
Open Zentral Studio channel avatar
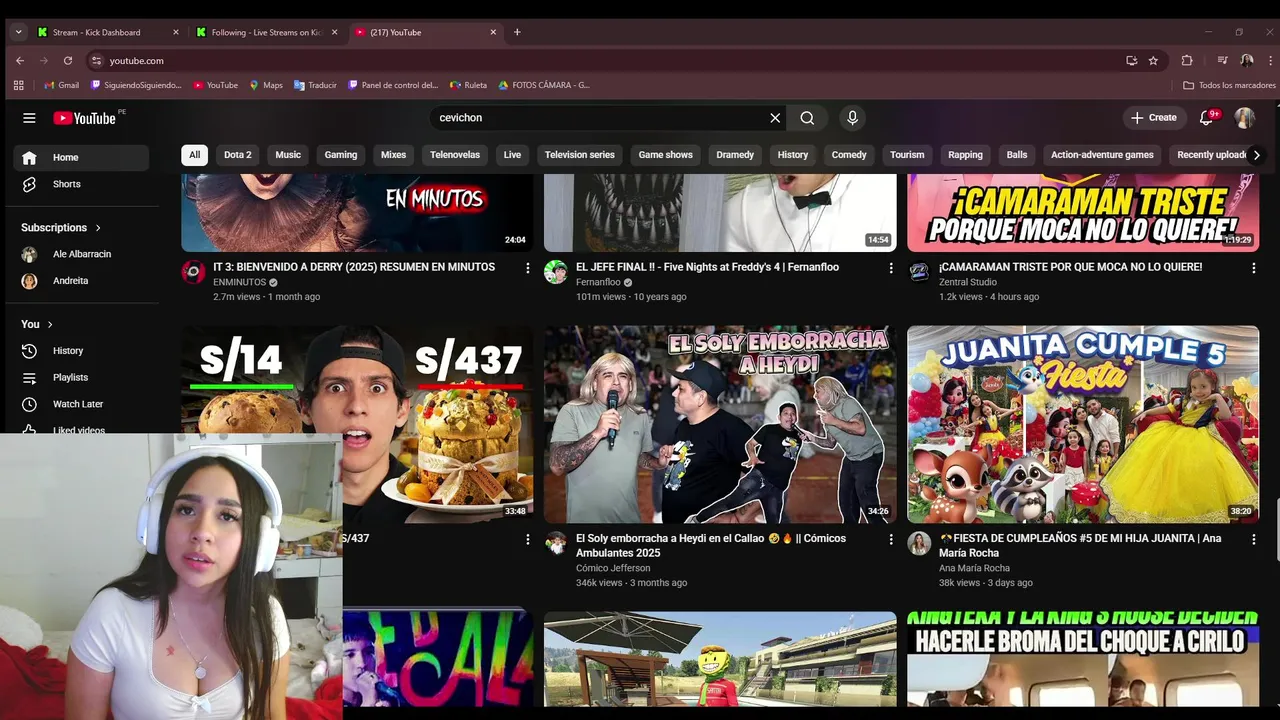(x=919, y=272)
